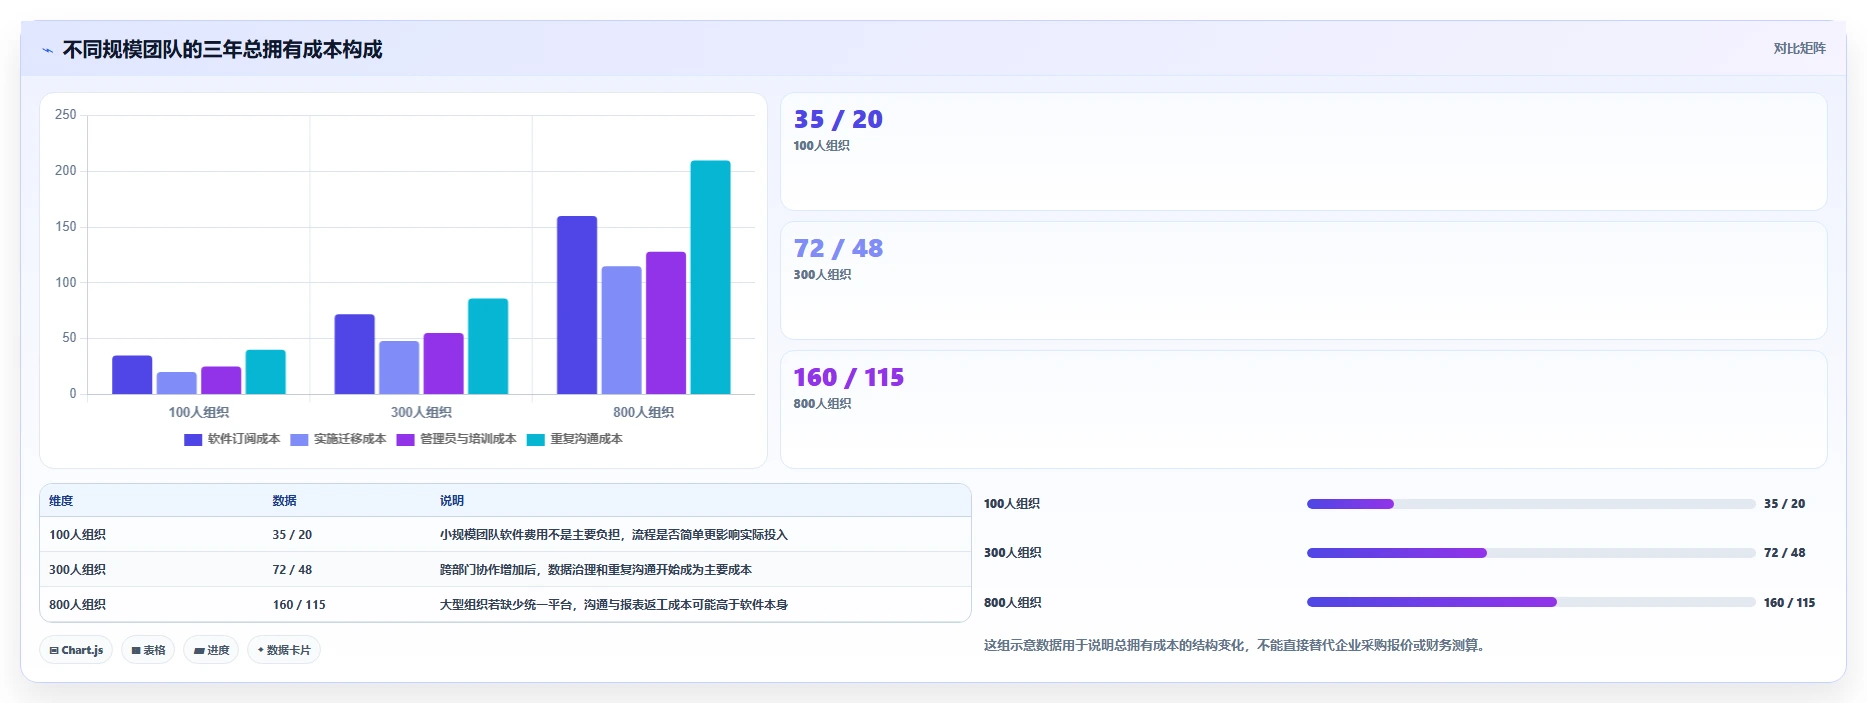Click the 300人组织 progress bar
This screenshot has height=703, width=1867.
(1531, 553)
